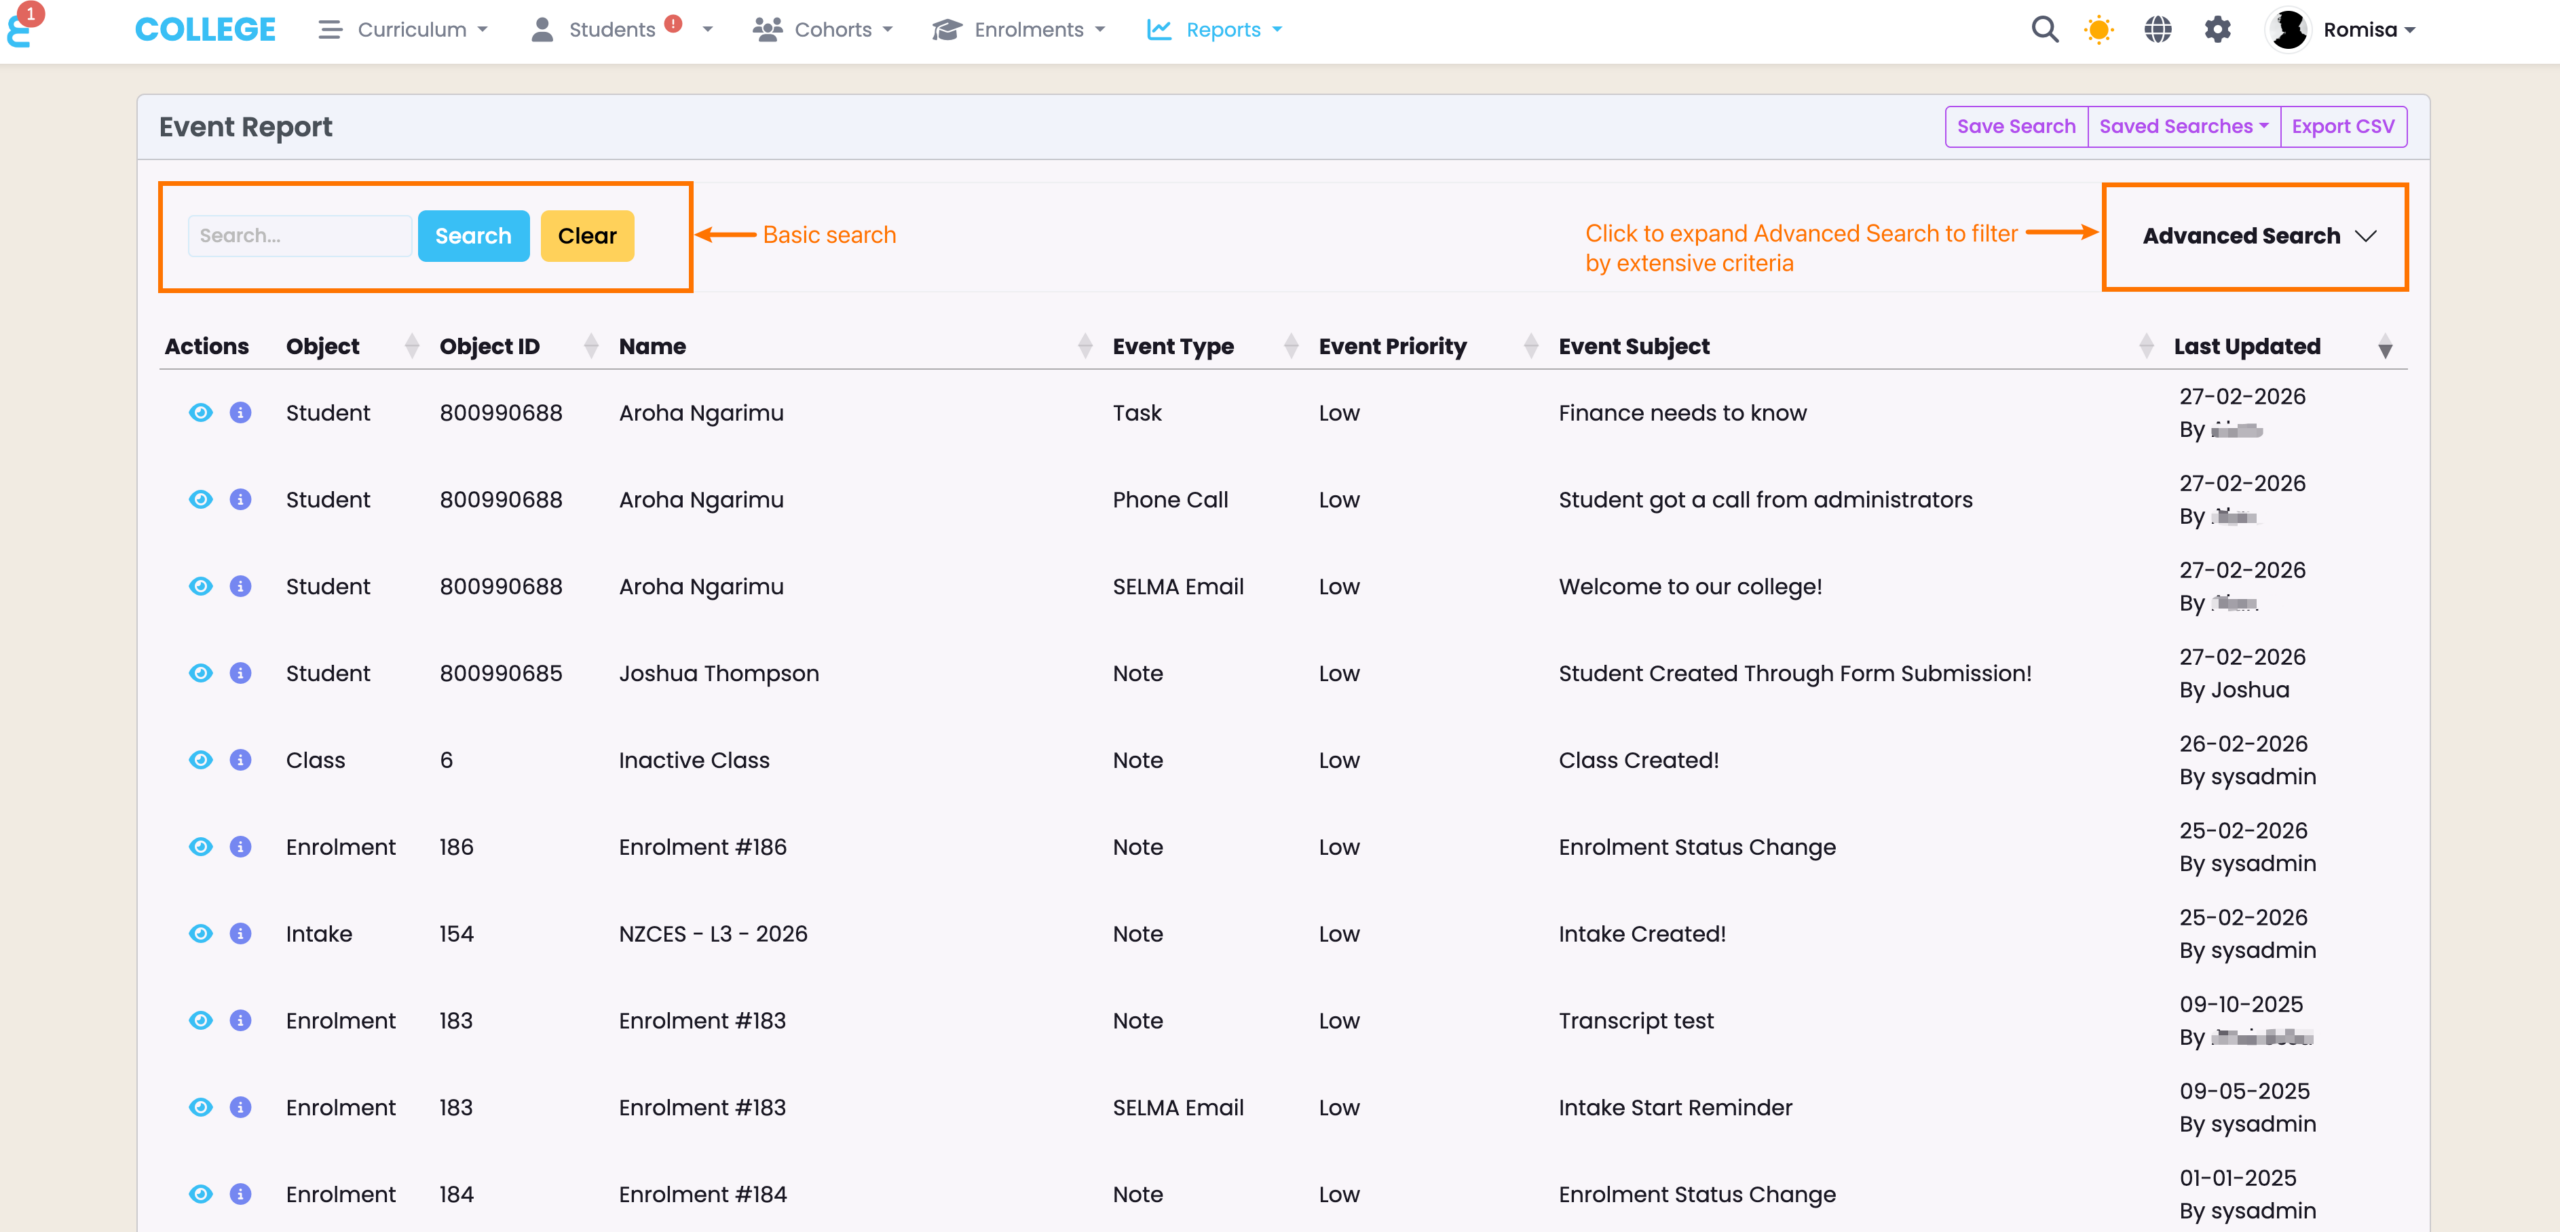Click Romisa's profile avatar
Viewport: 2560px width, 1232px height.
click(2288, 30)
